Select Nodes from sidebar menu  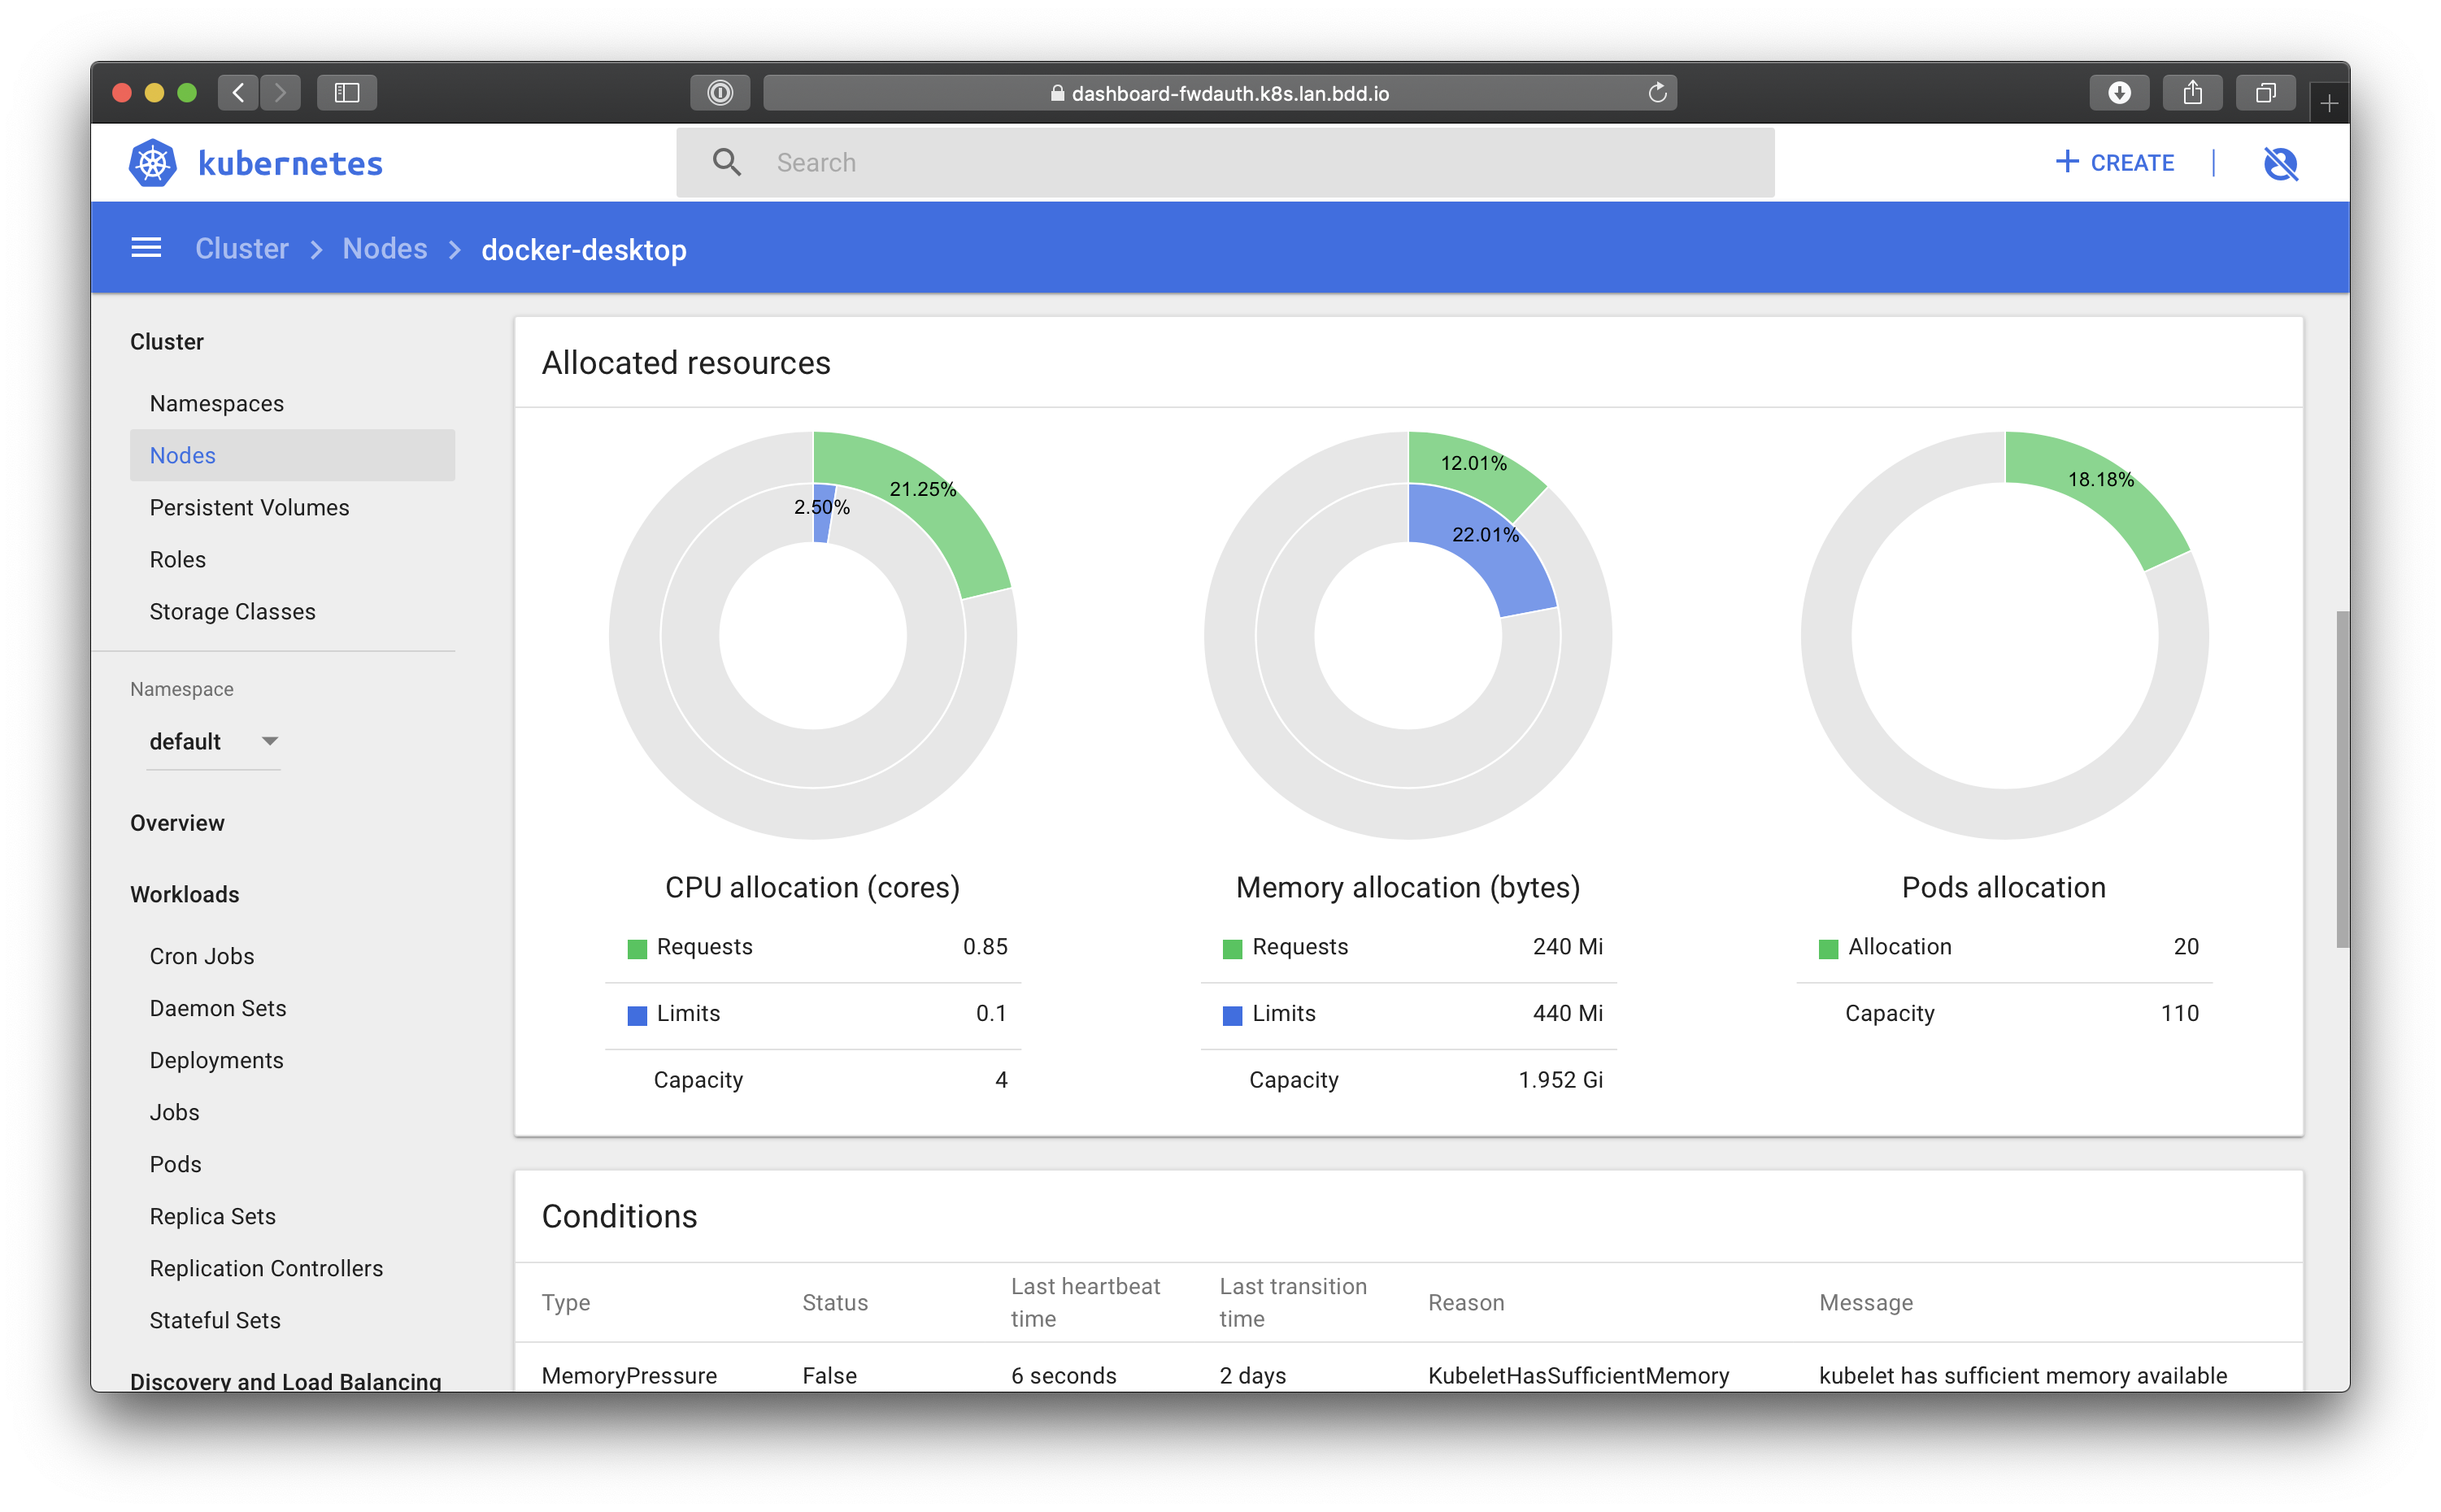click(181, 454)
